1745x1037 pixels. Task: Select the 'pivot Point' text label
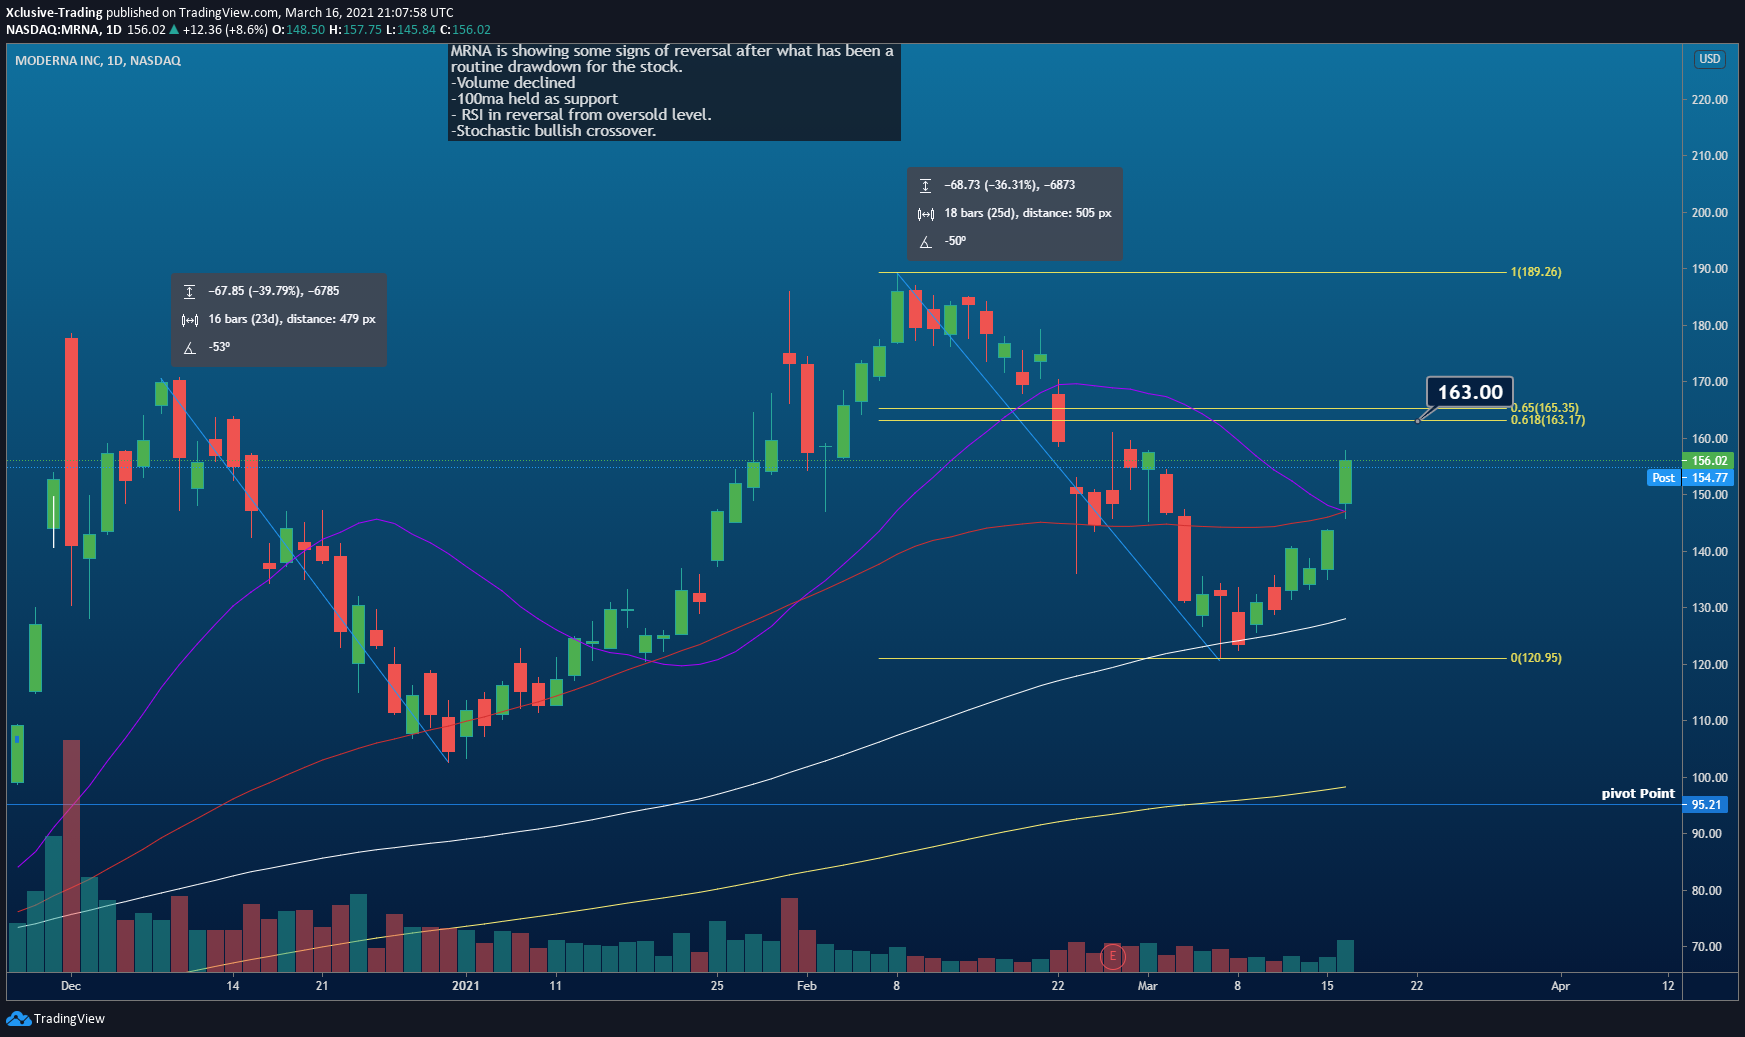point(1637,793)
